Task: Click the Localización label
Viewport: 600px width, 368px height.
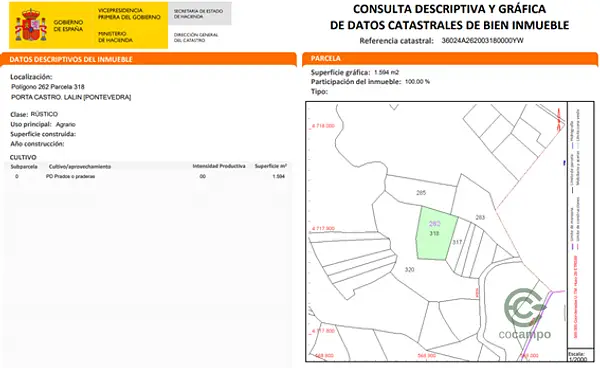Action: pos(31,77)
